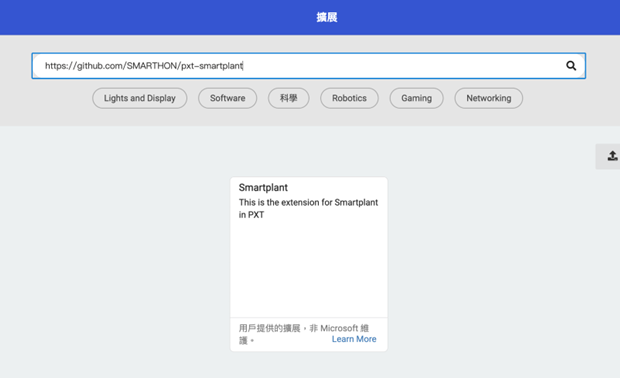This screenshot has height=378, width=620.
Task: Click the 'This is the extension for Smartplant' description
Action: (308, 208)
